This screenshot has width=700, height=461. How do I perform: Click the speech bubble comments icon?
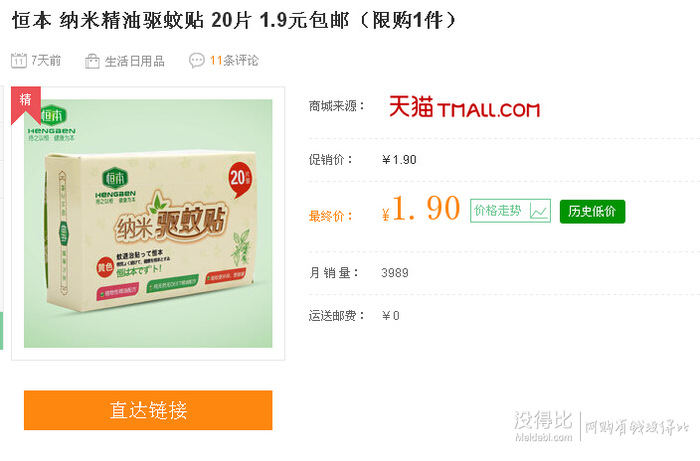tap(196, 60)
